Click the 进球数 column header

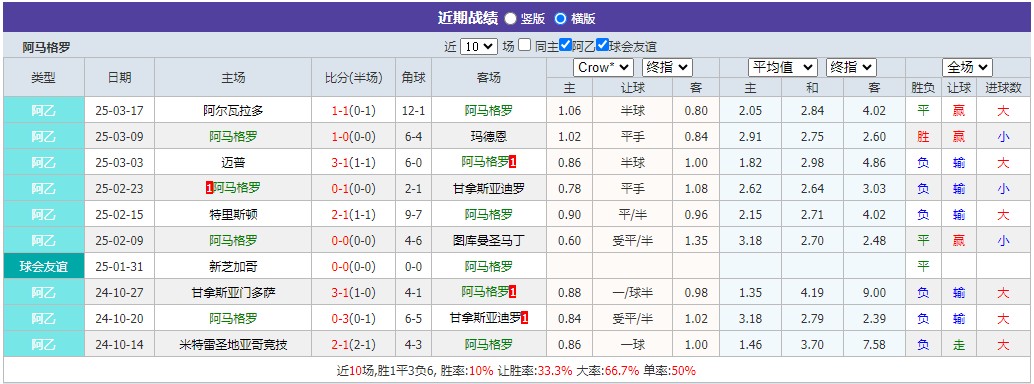[1003, 88]
